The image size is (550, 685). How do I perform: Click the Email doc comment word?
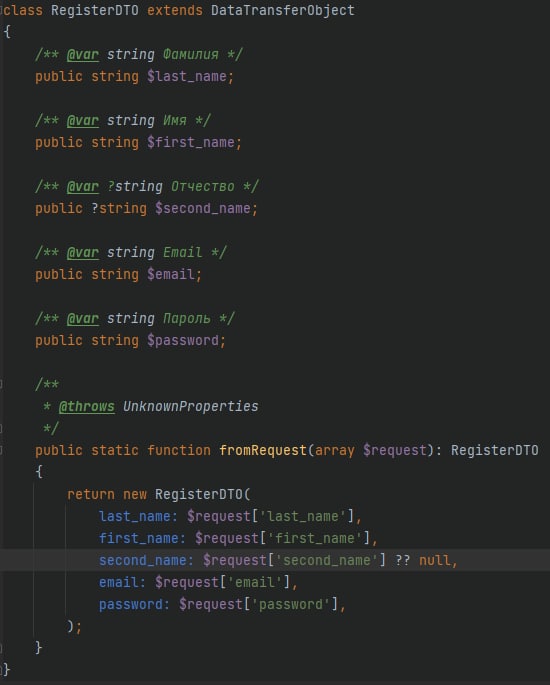(x=183, y=253)
